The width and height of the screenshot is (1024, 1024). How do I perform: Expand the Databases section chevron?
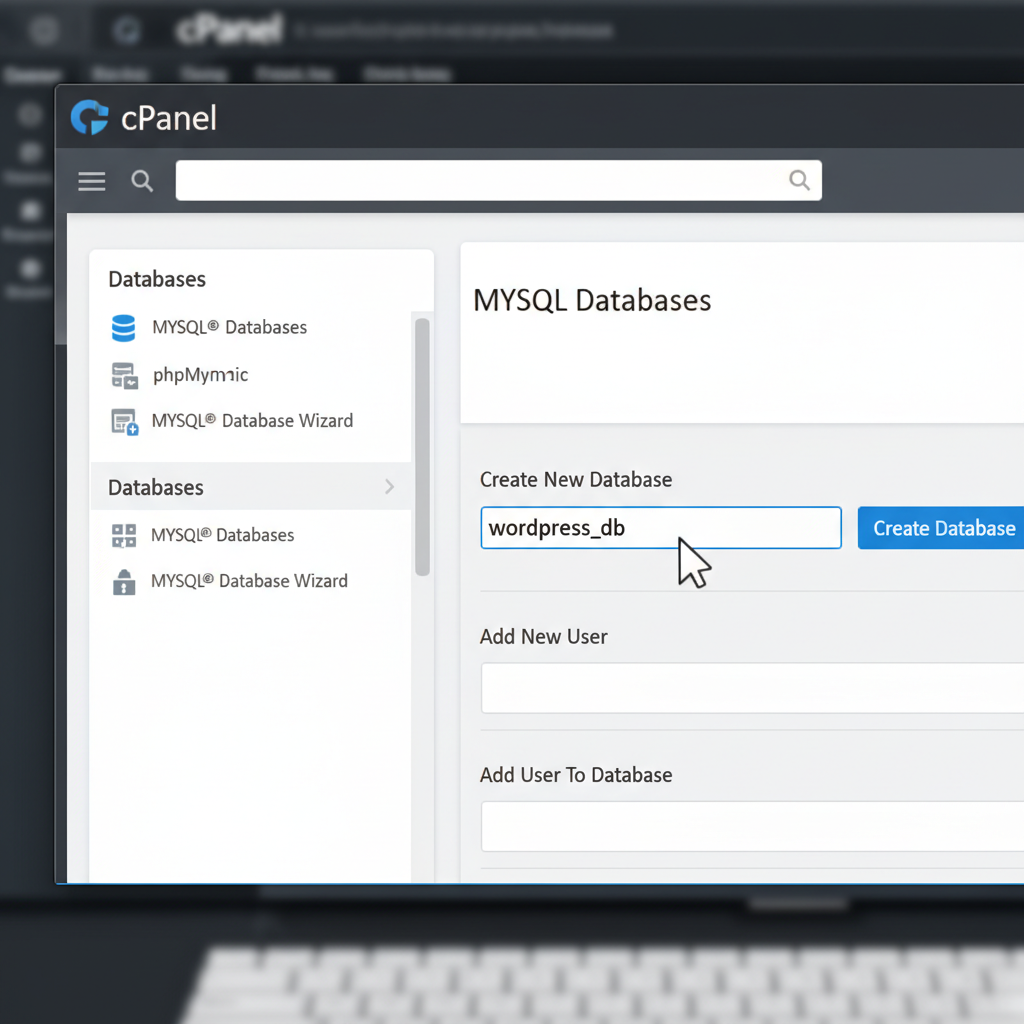[x=390, y=487]
